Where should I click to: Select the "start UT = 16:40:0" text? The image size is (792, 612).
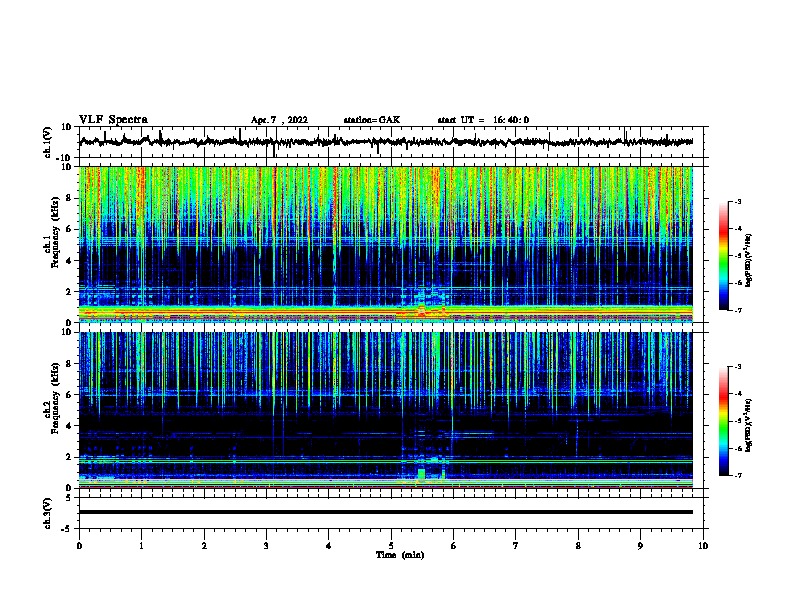483,120
